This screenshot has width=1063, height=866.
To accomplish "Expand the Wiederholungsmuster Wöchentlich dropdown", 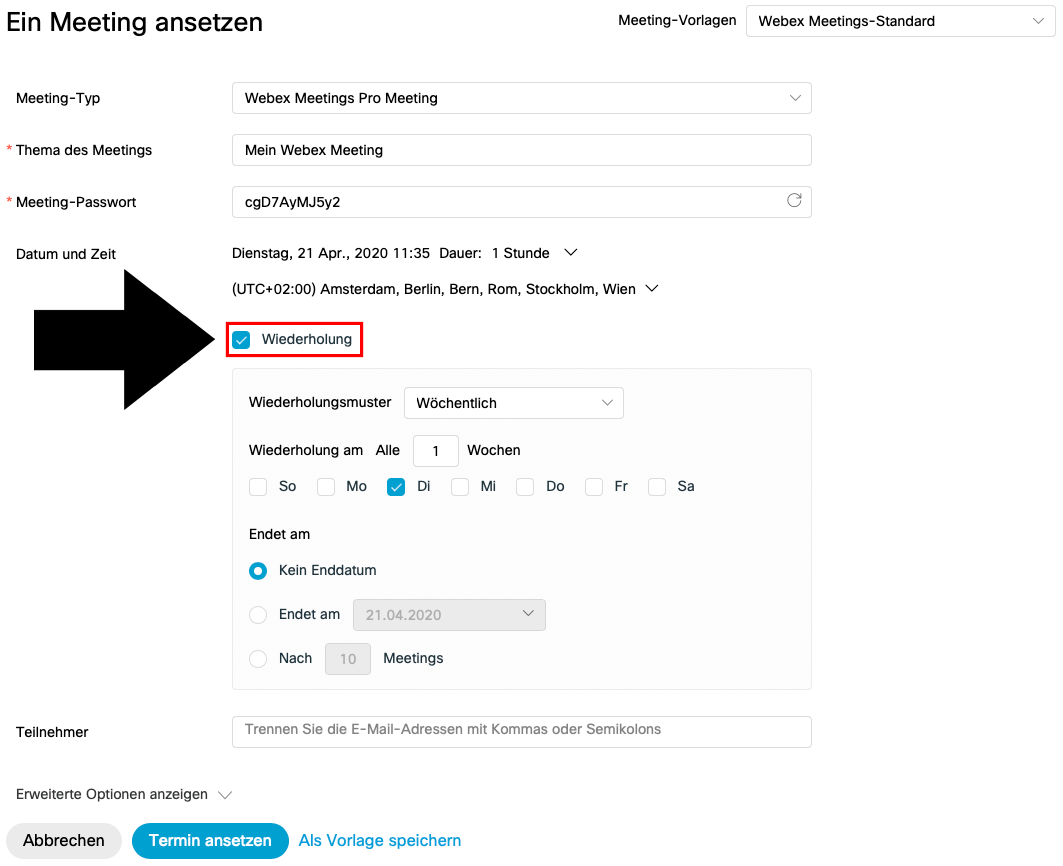I will pyautogui.click(x=513, y=403).
